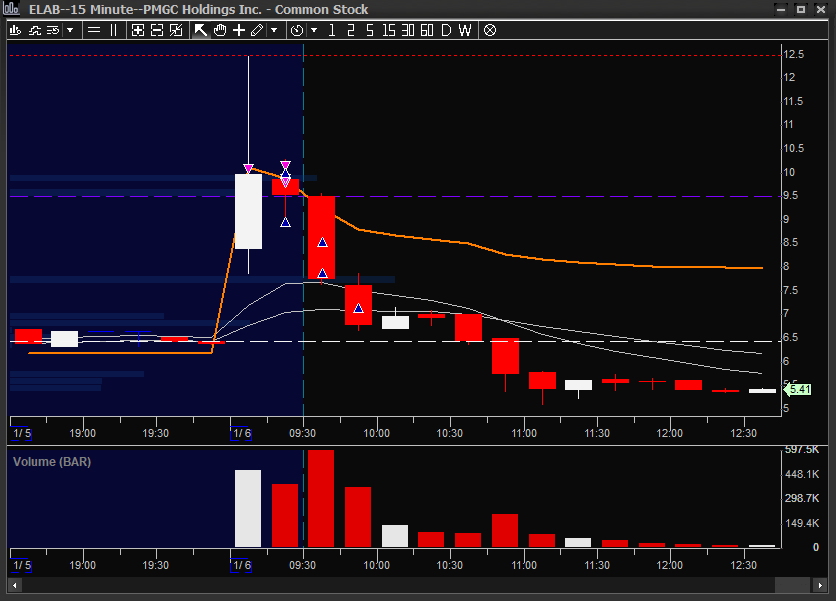Select the horizontal line drawing tool
This screenshot has width=836, height=601.
94,30
